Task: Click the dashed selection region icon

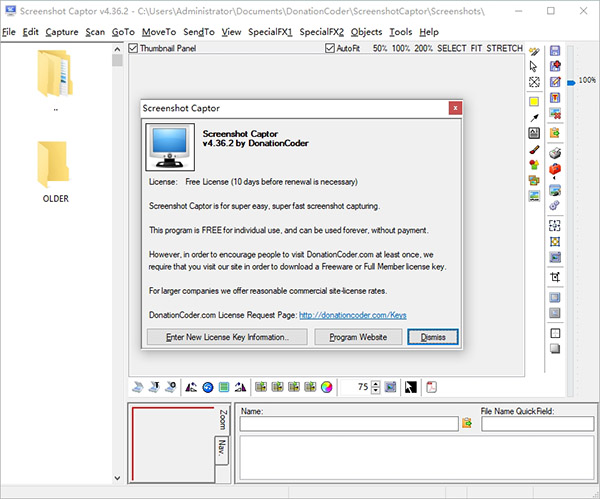Action: 555,226
